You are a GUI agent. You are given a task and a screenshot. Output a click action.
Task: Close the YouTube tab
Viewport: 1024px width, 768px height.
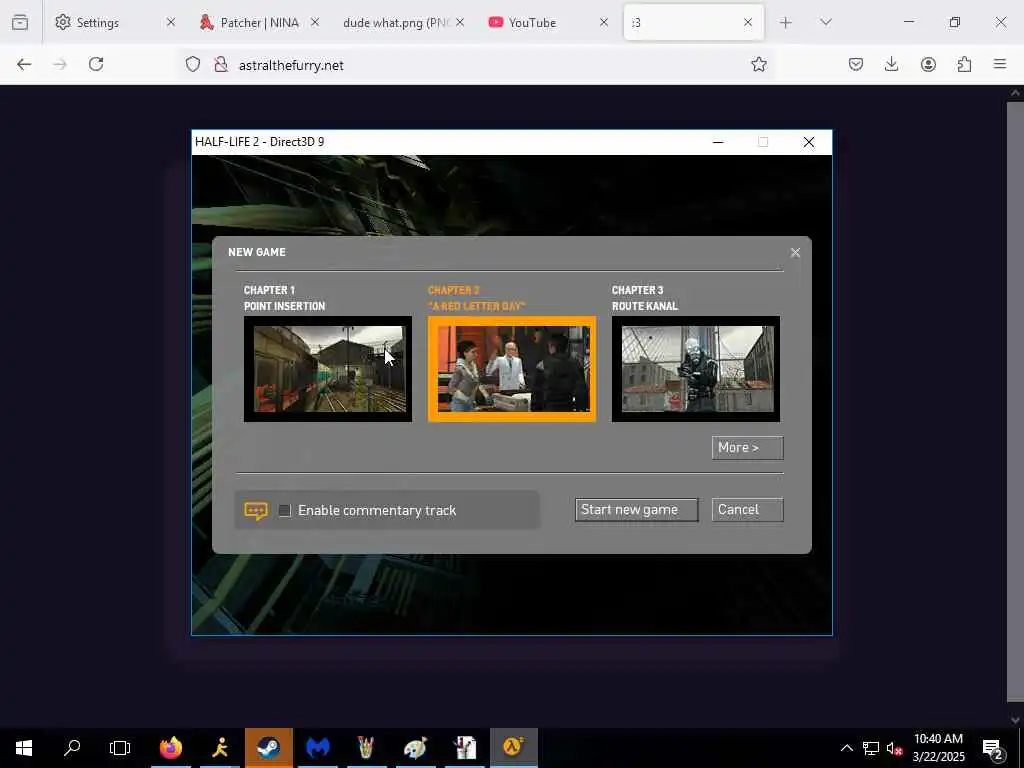pyautogui.click(x=603, y=22)
